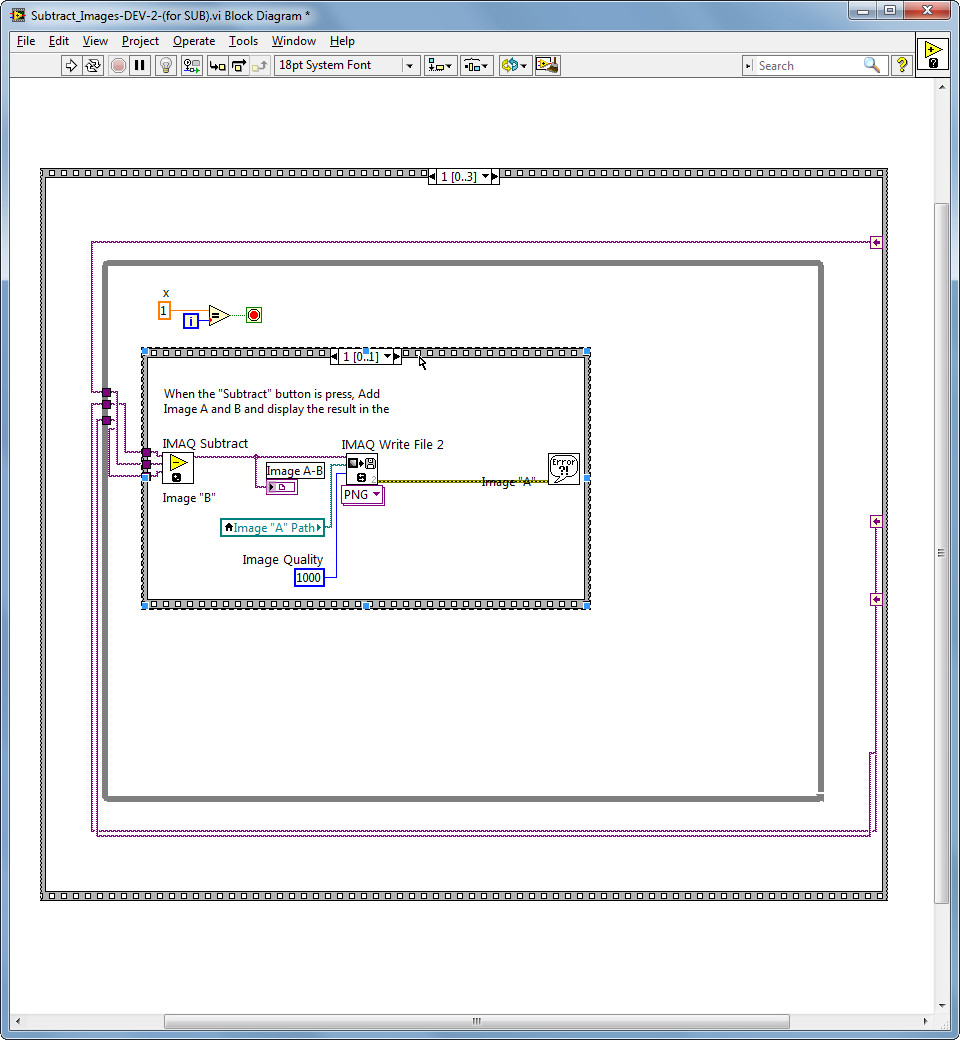
Task: Click the Run arrow toolbar button
Action: click(x=71, y=66)
